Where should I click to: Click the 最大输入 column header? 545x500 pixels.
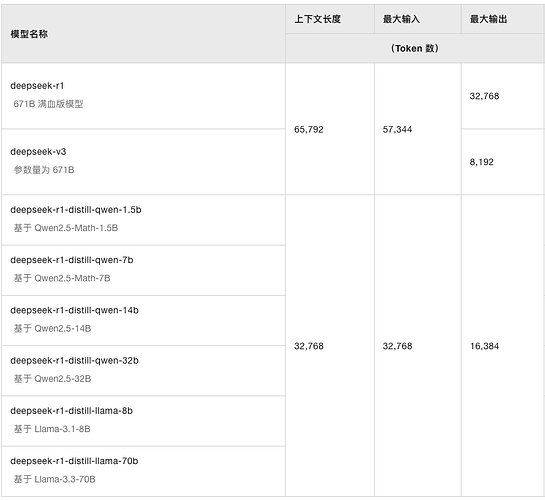click(401, 19)
